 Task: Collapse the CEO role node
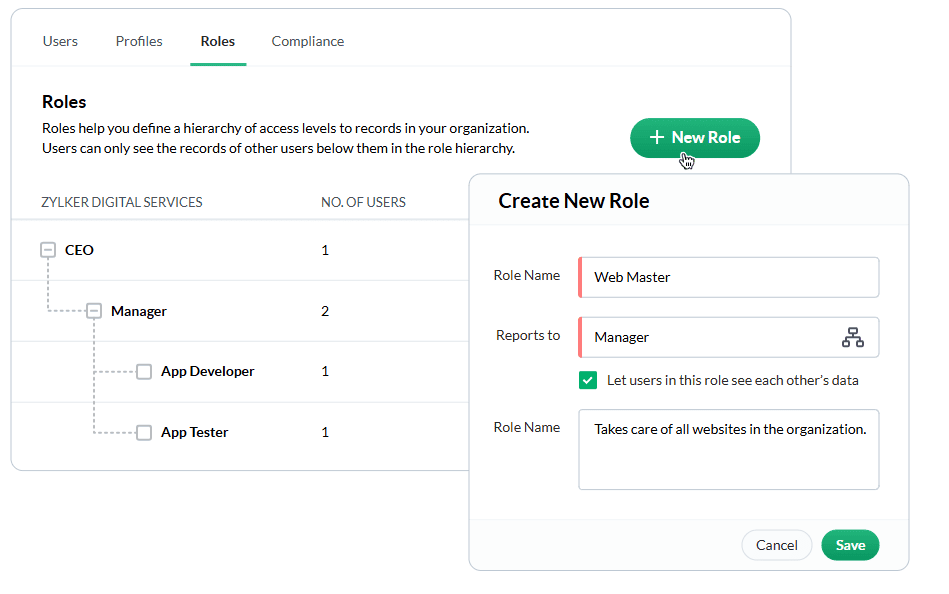tap(48, 249)
